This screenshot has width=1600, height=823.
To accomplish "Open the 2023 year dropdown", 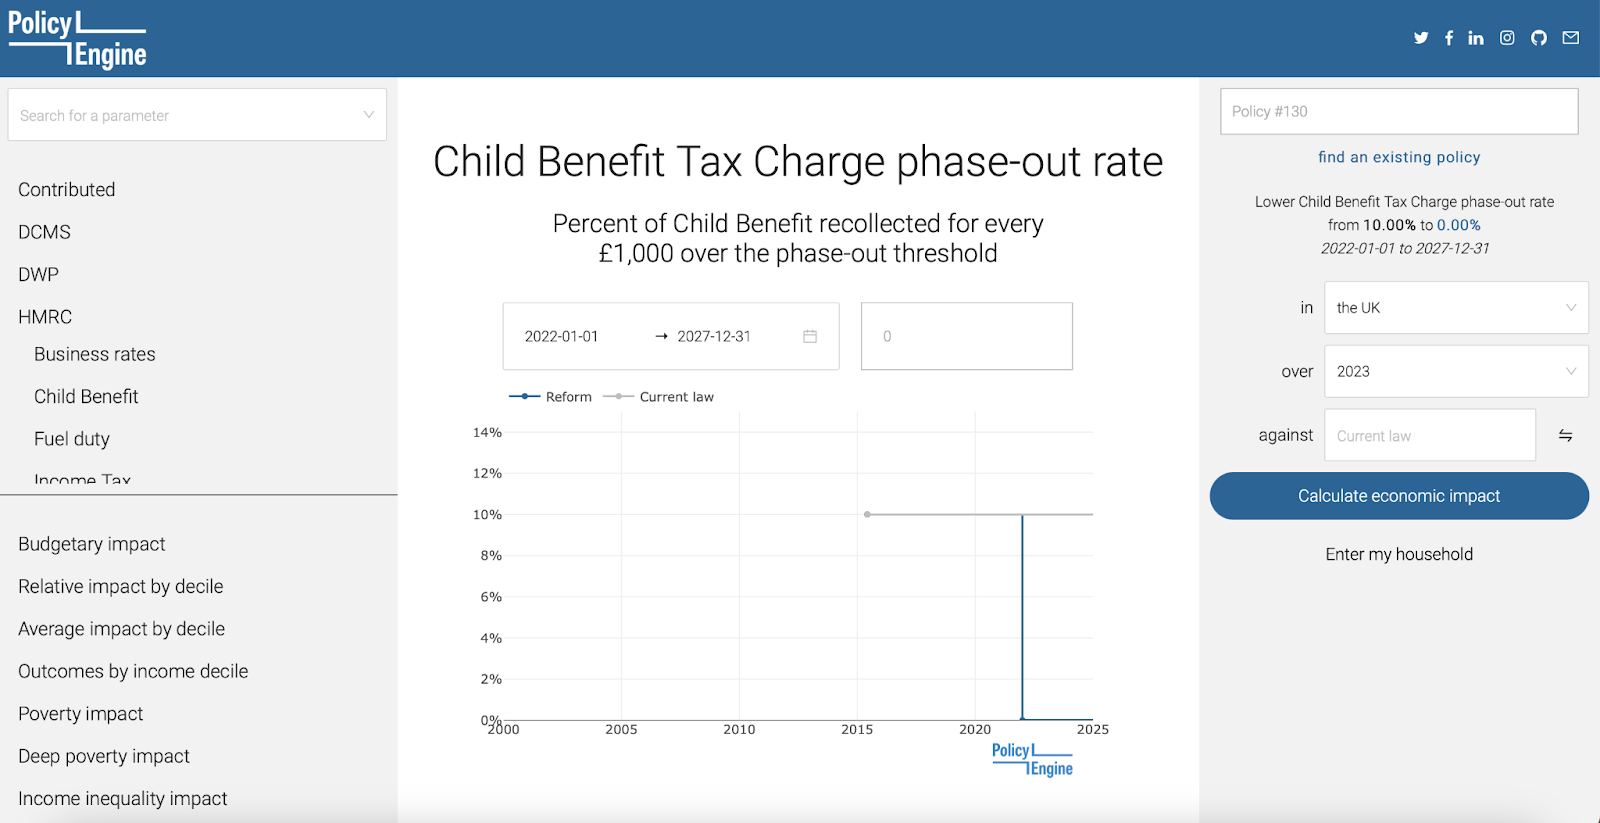I will click(x=1455, y=371).
